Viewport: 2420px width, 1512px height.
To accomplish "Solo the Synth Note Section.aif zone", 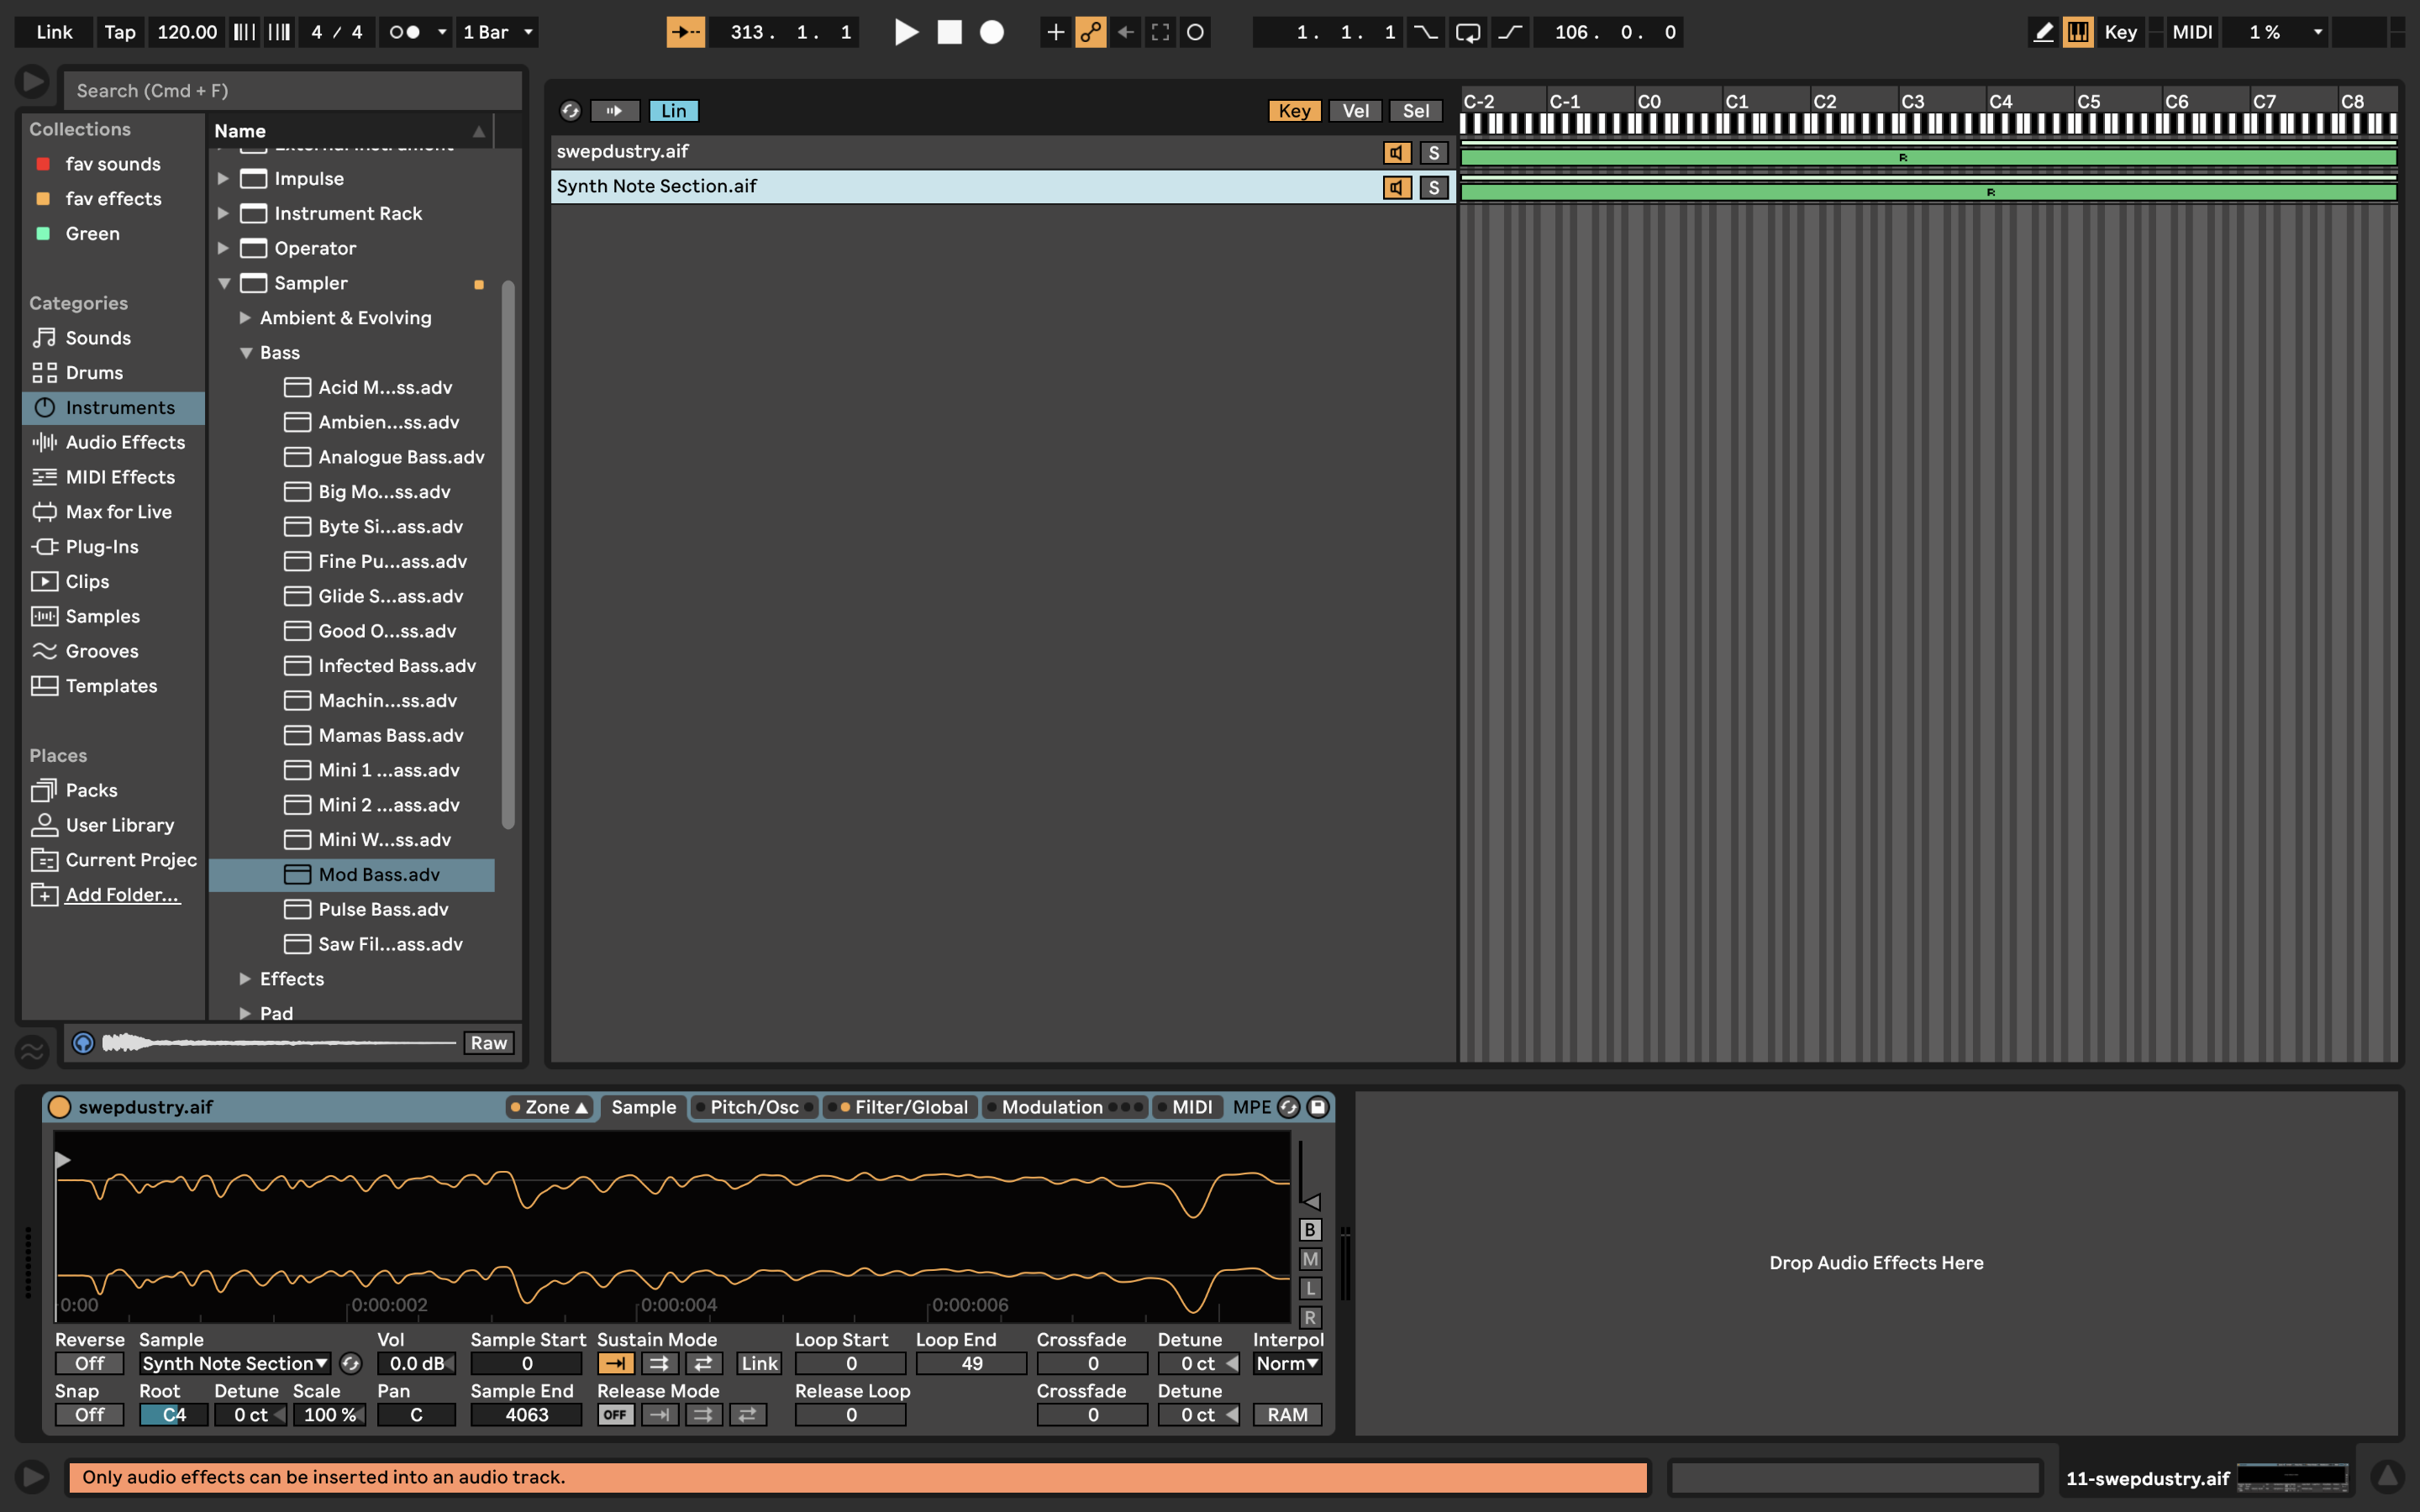I will pos(1433,187).
